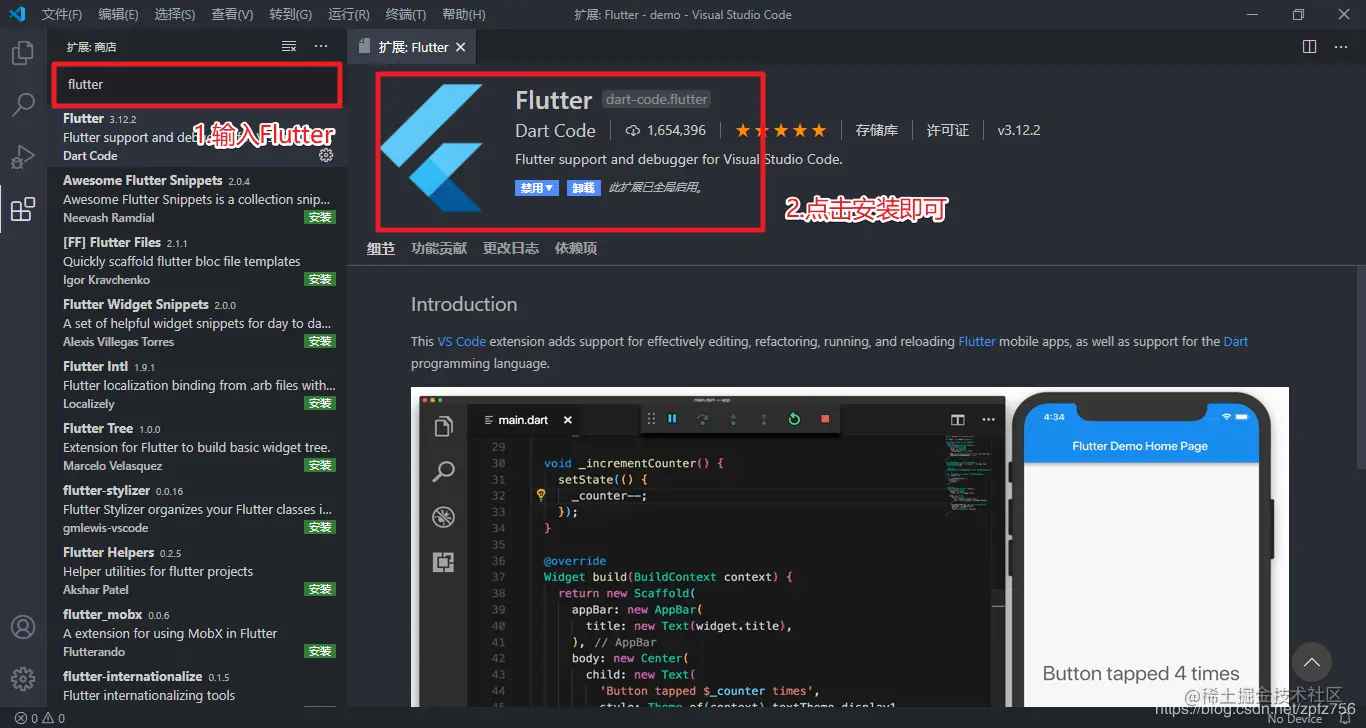Click the Dart Code publisher link

[x=555, y=130]
